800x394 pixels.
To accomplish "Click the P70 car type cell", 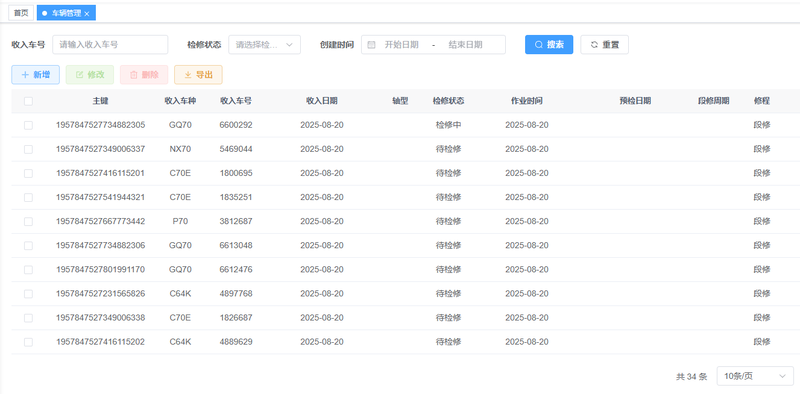I will point(180,221).
